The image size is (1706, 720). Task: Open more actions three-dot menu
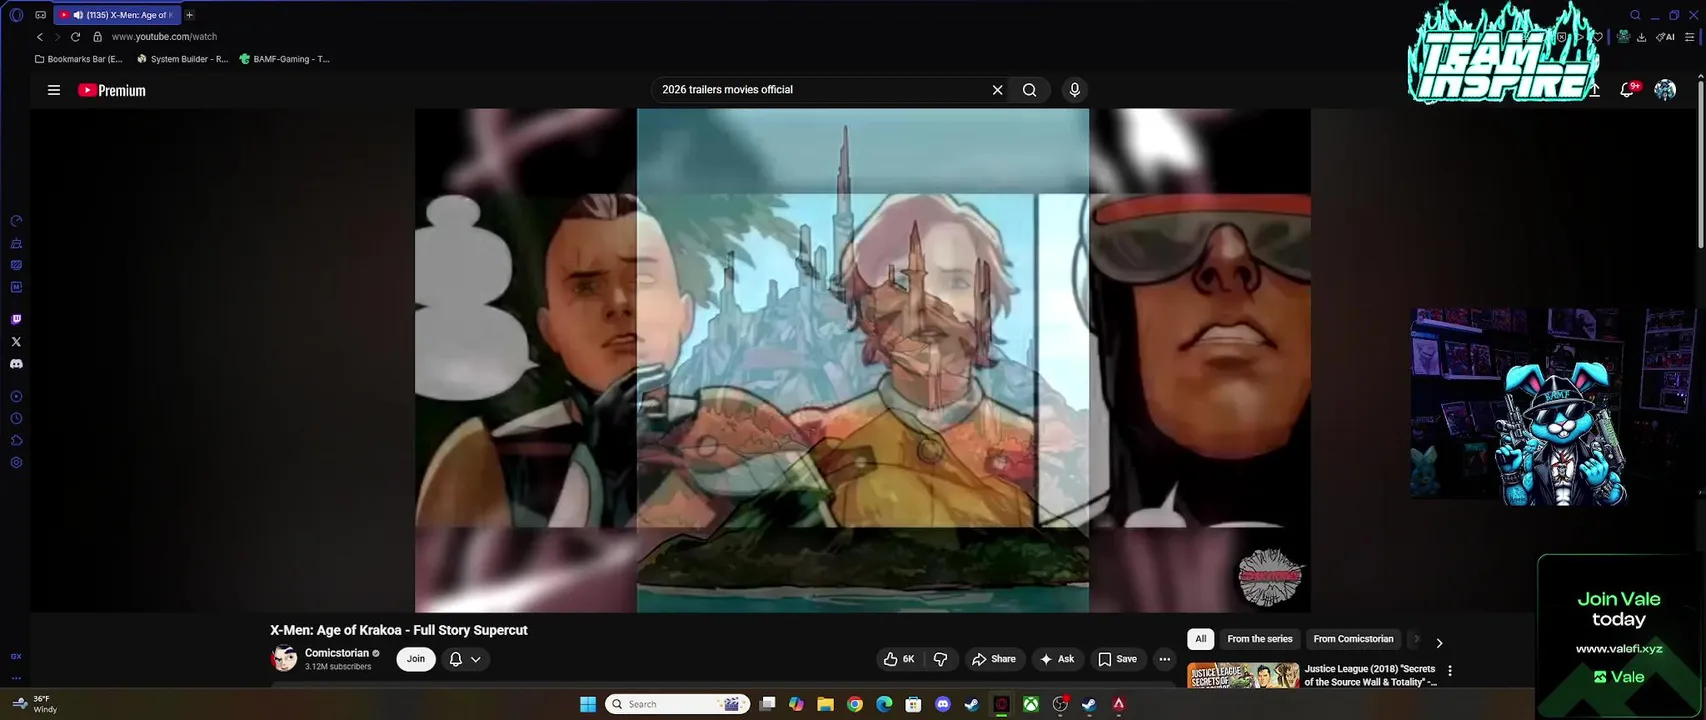pyautogui.click(x=1164, y=659)
